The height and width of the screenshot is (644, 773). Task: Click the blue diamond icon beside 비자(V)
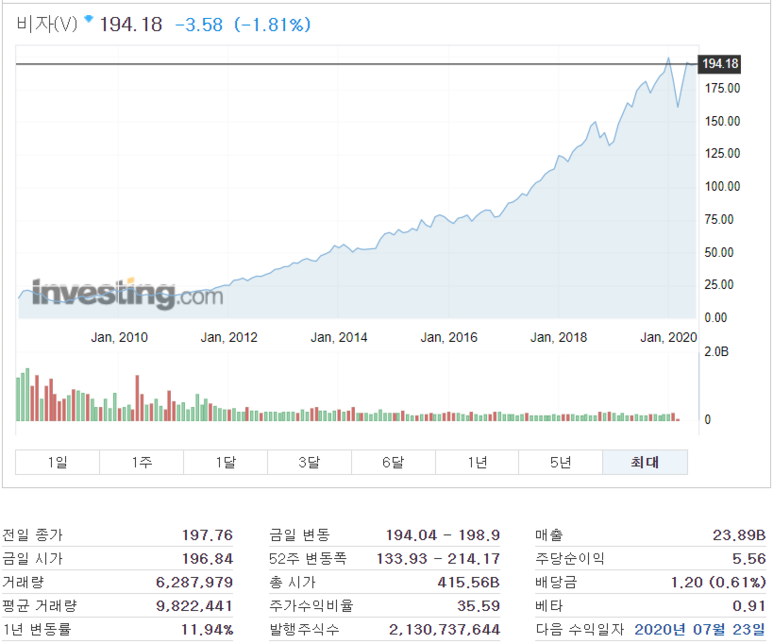tap(89, 19)
